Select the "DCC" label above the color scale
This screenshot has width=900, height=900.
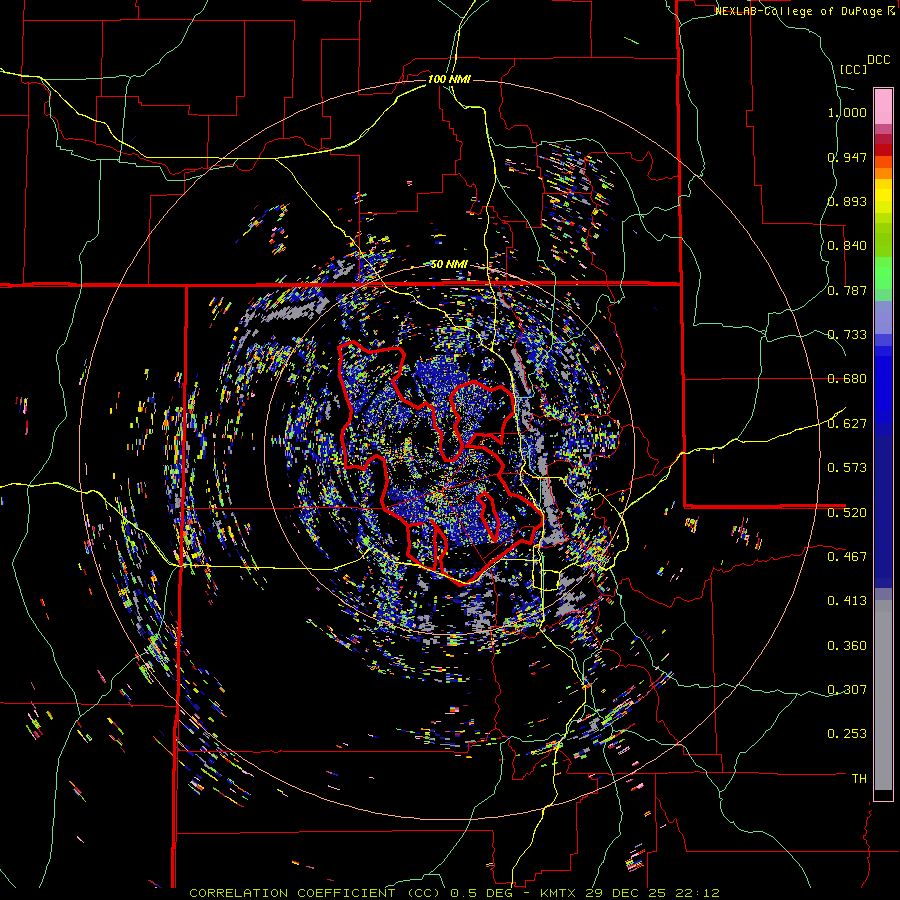point(879,60)
